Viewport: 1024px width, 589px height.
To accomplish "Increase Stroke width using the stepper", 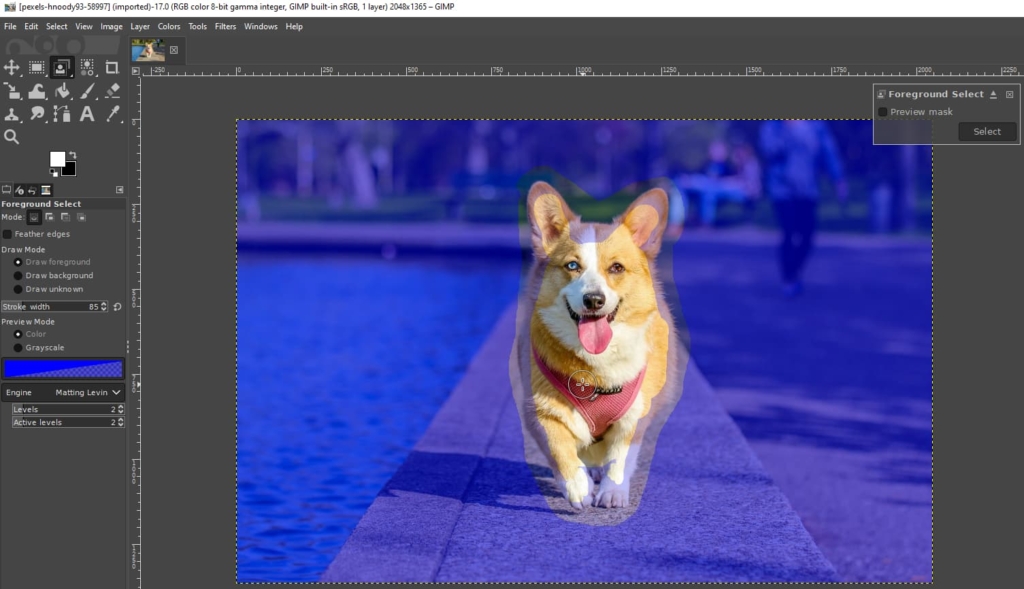I will pyautogui.click(x=103, y=305).
